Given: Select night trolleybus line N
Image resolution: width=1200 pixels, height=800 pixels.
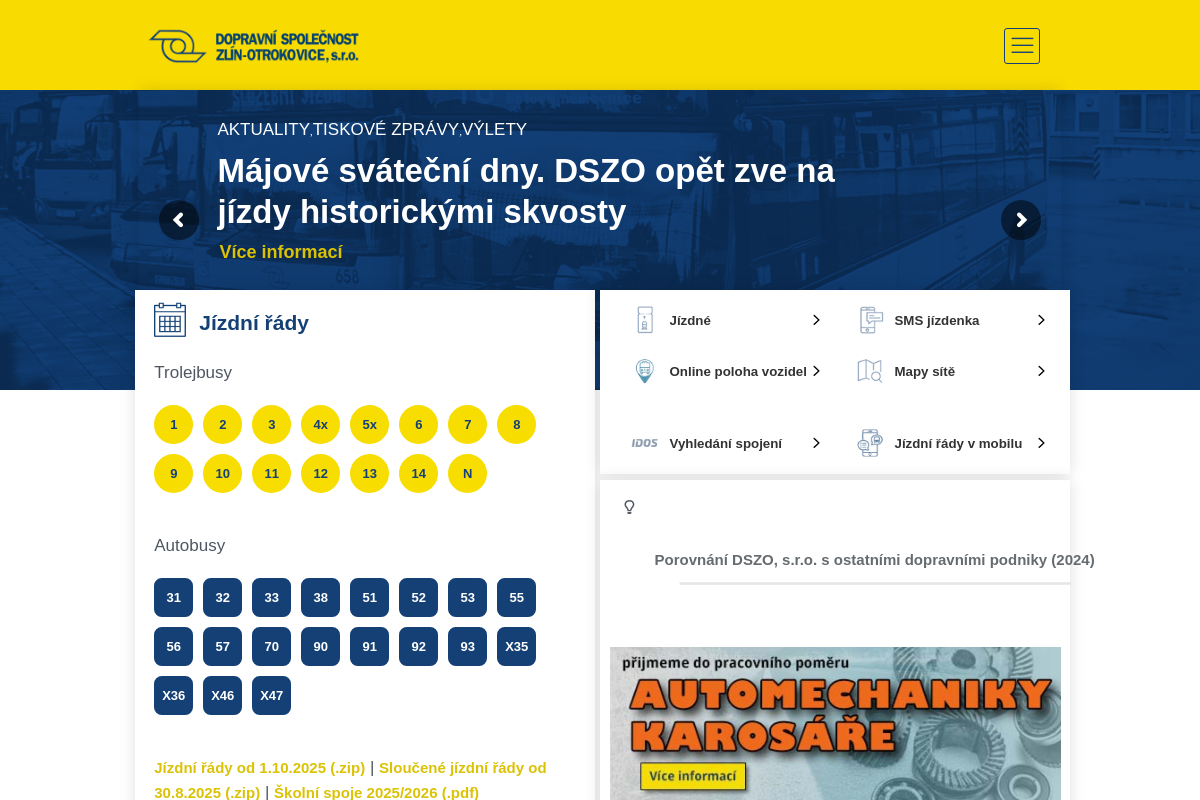Looking at the screenshot, I should point(467,473).
